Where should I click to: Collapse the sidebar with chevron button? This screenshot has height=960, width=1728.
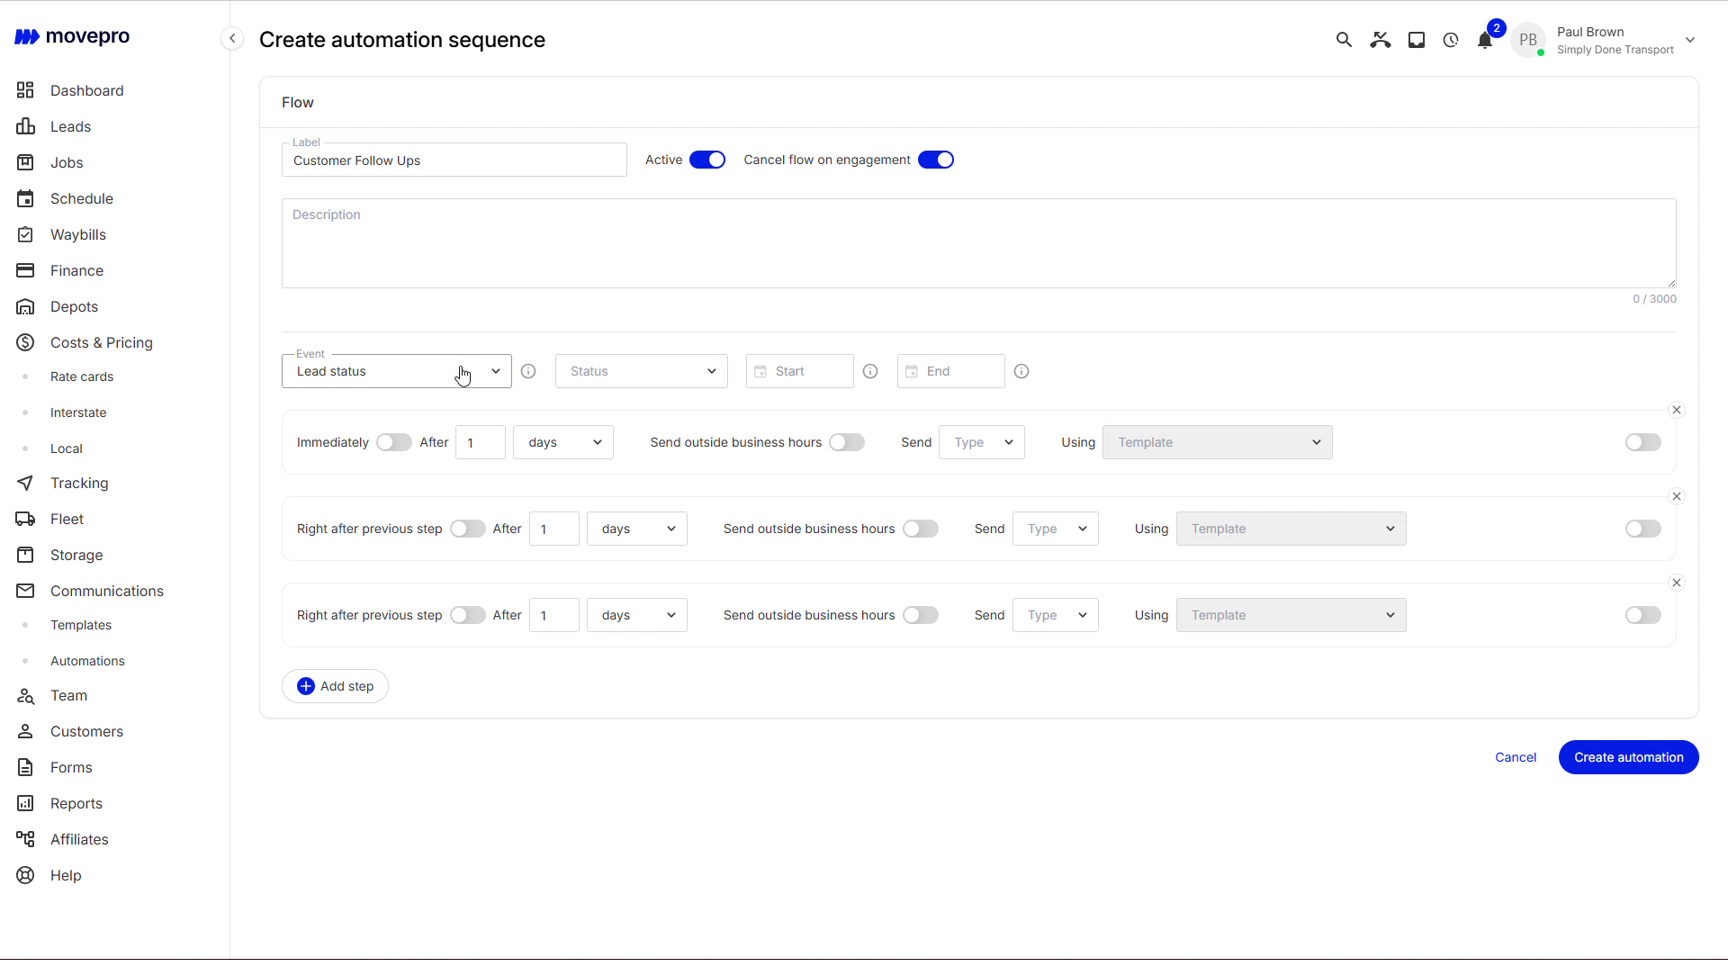point(232,39)
